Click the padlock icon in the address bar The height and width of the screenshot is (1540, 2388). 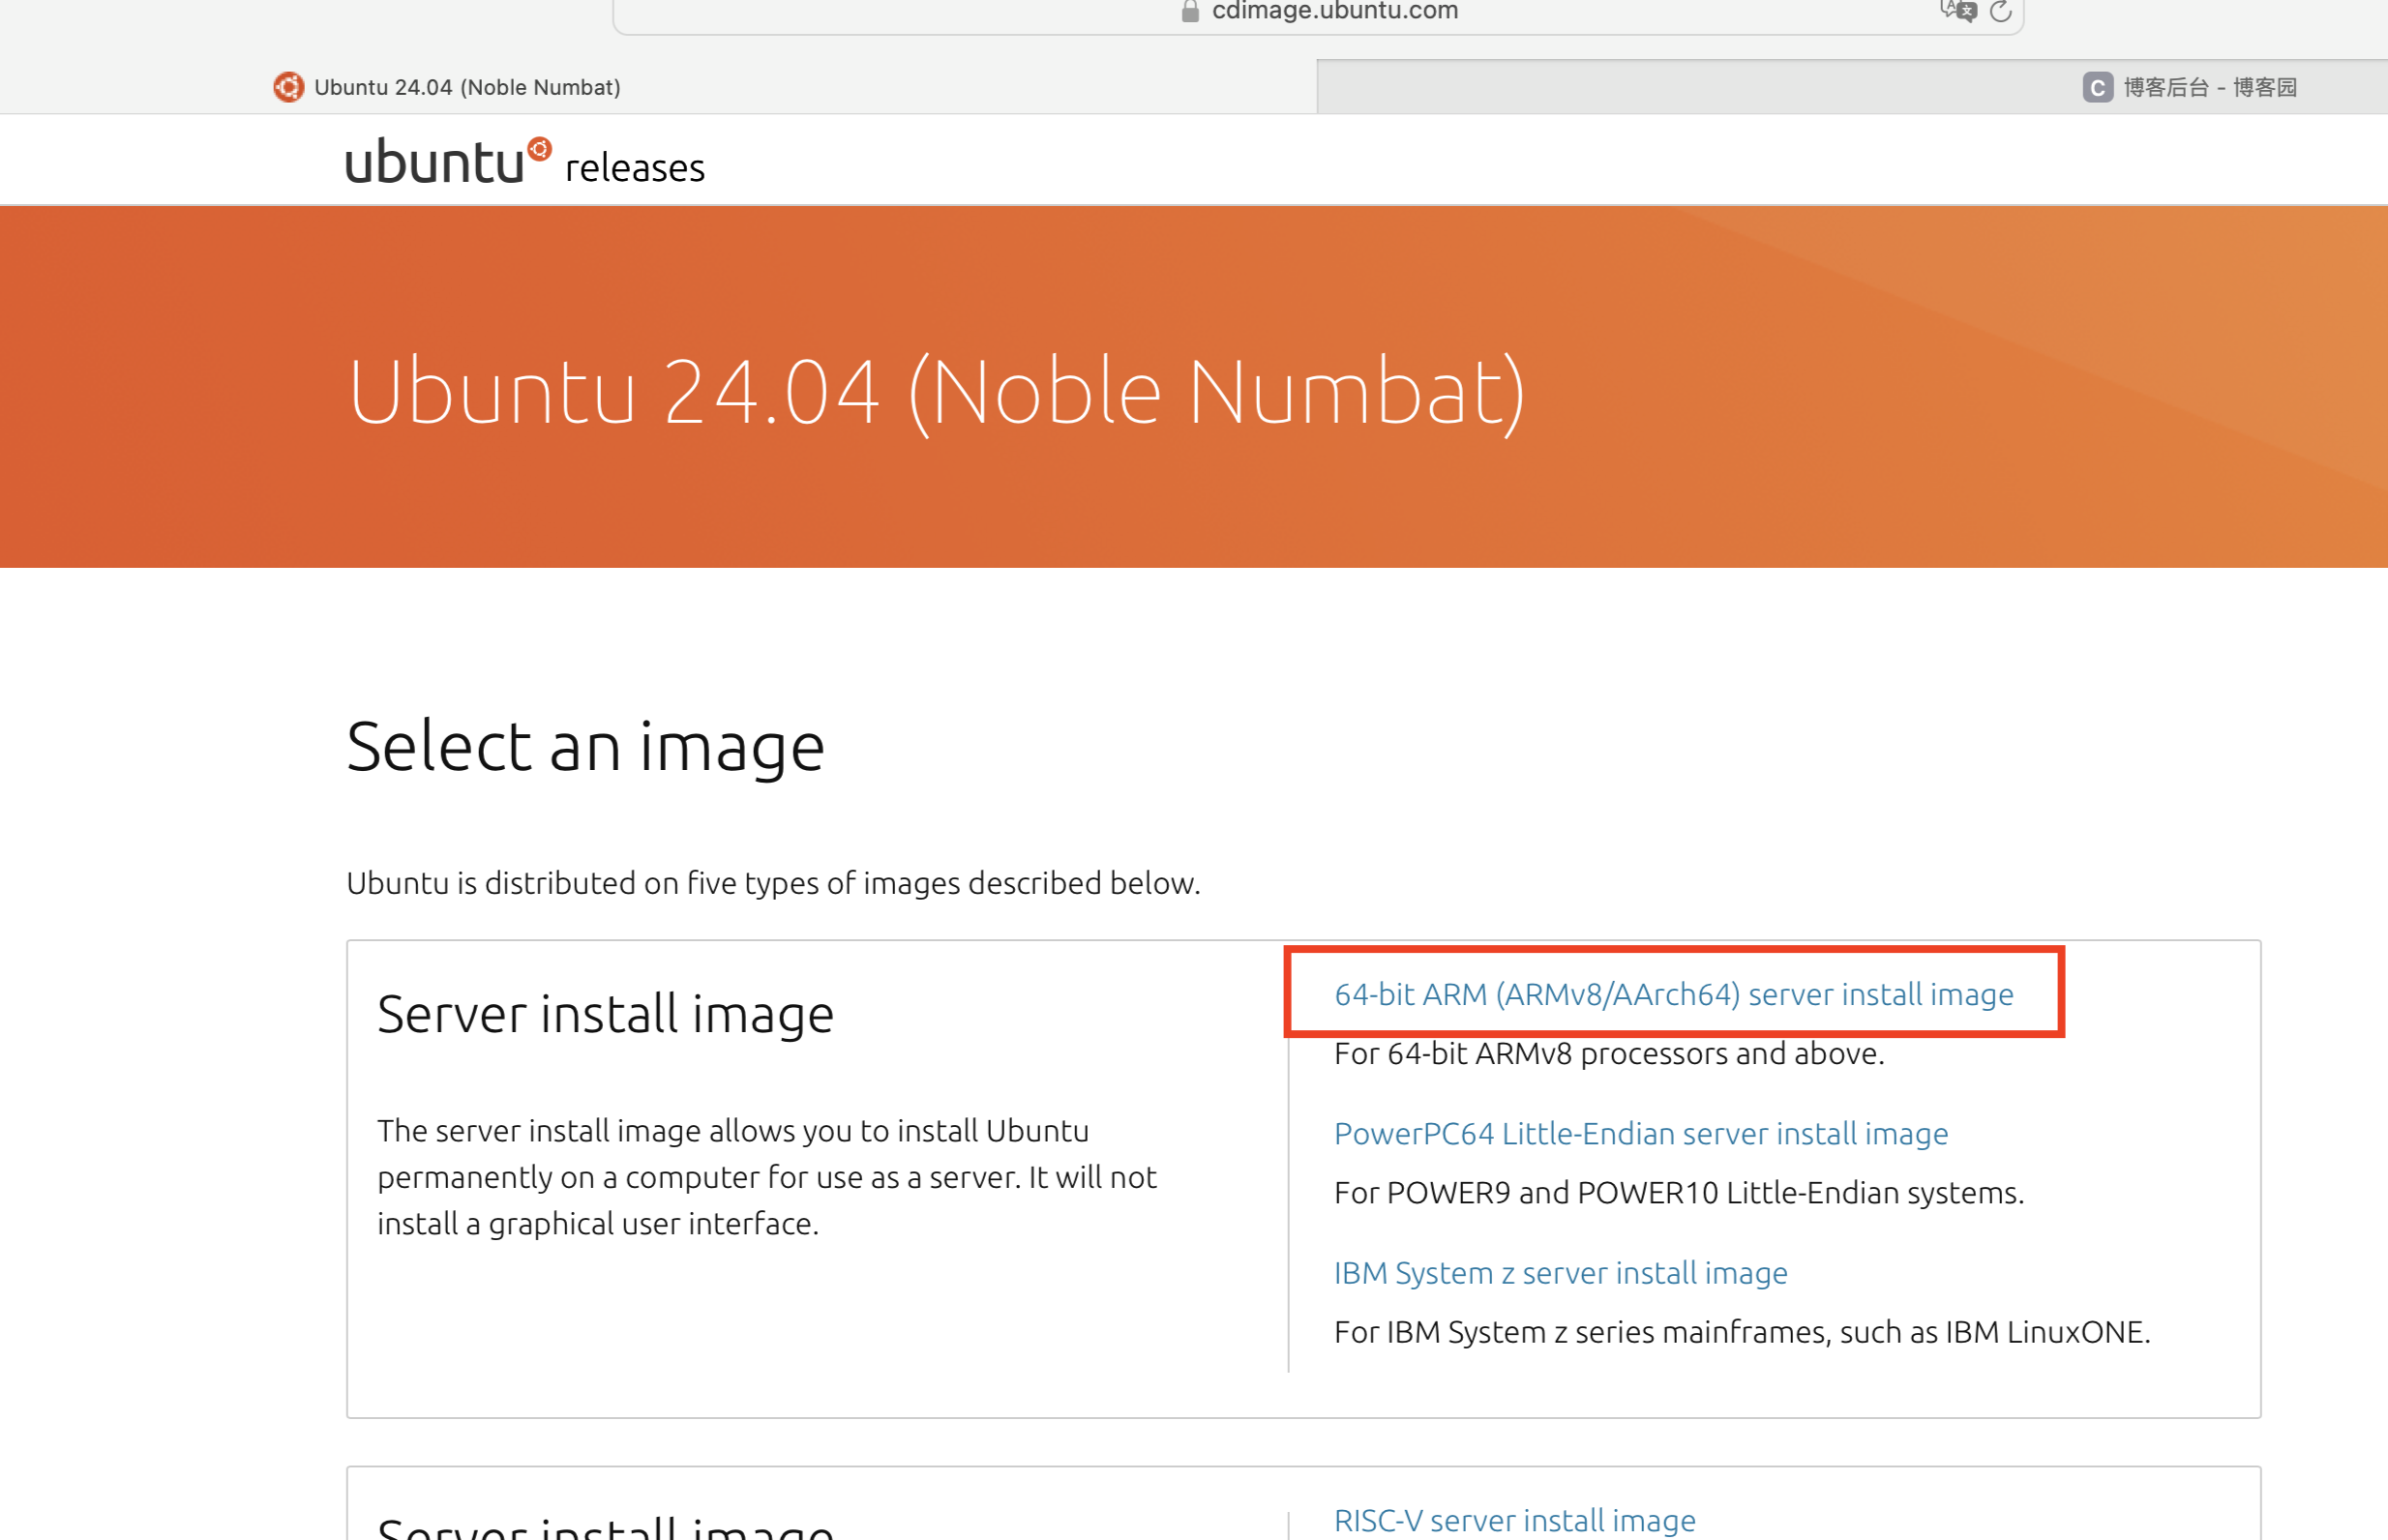click(x=1189, y=10)
